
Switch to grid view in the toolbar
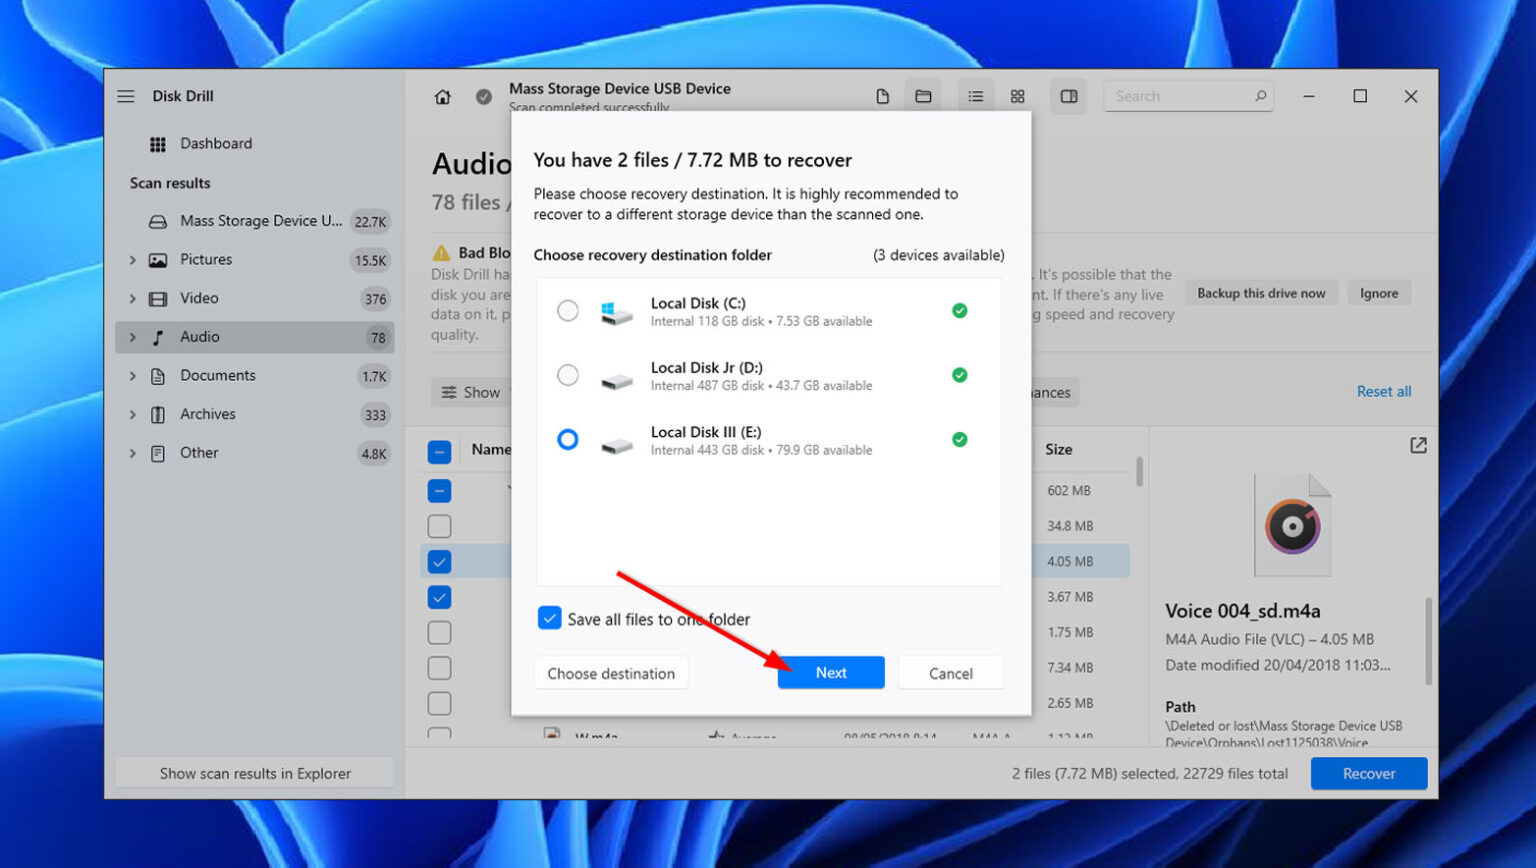[1017, 96]
